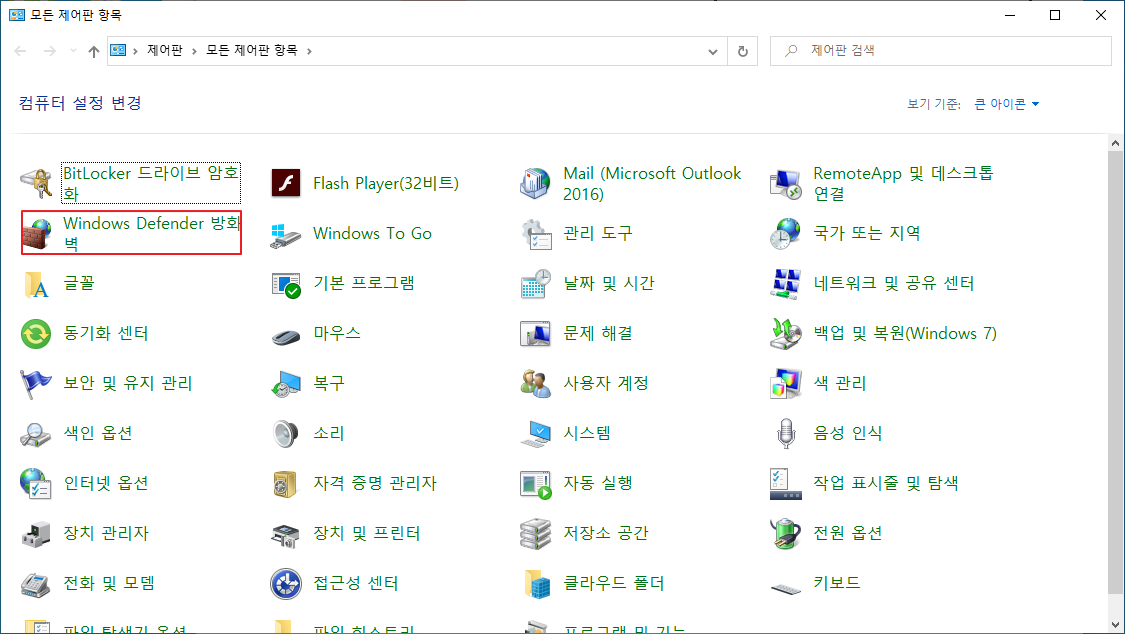Open 사용자 계정 people icon
Viewport: 1125px width, 634px height.
(535, 384)
